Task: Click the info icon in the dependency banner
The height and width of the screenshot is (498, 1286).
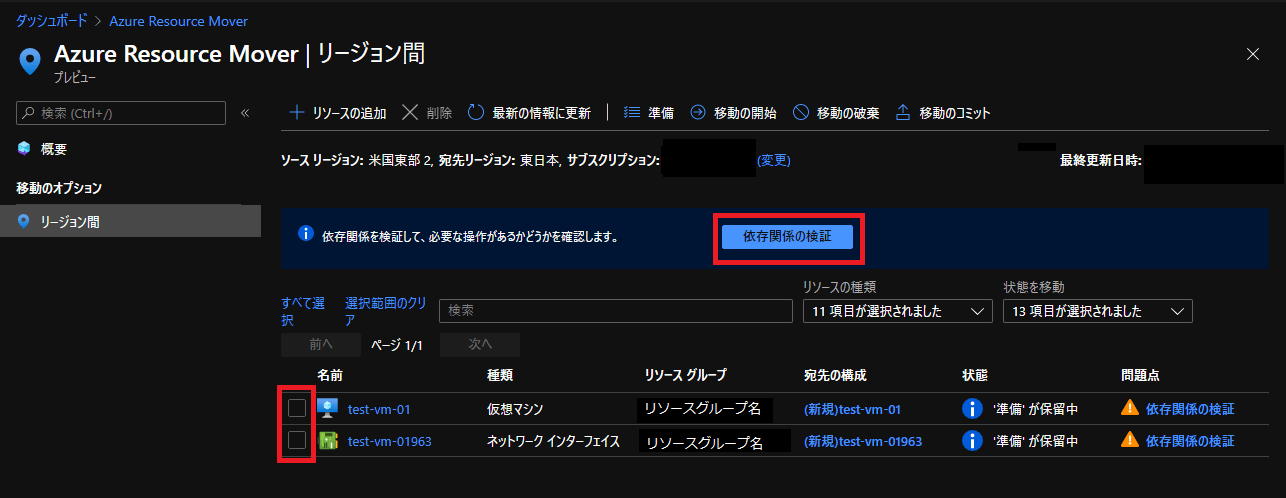Action: [x=307, y=235]
